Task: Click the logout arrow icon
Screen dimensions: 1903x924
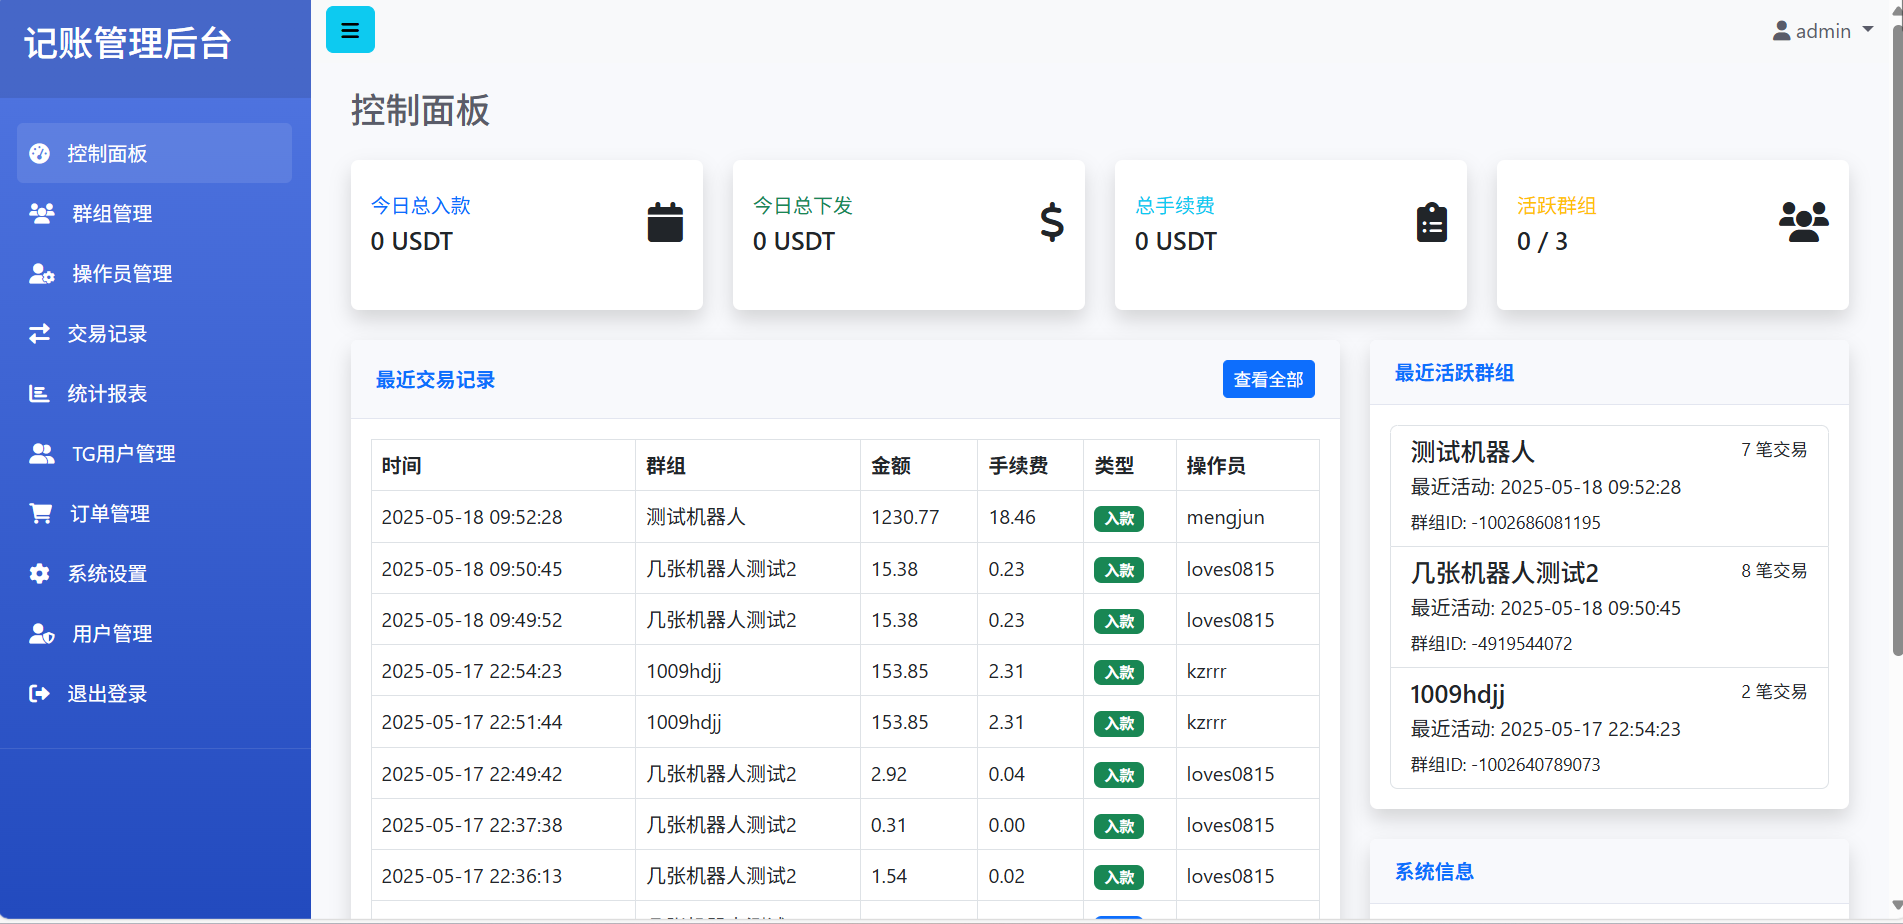Action: (40, 693)
